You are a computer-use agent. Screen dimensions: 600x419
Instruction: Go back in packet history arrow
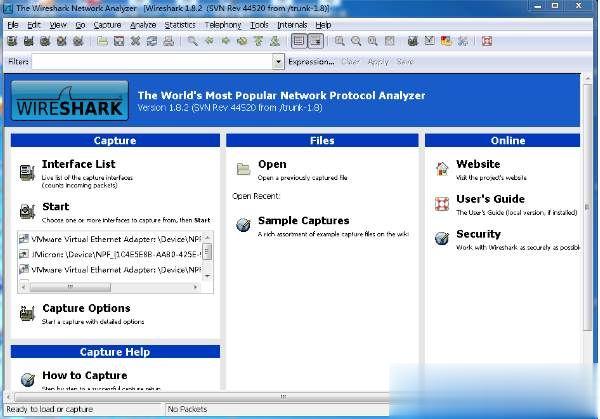(209, 41)
